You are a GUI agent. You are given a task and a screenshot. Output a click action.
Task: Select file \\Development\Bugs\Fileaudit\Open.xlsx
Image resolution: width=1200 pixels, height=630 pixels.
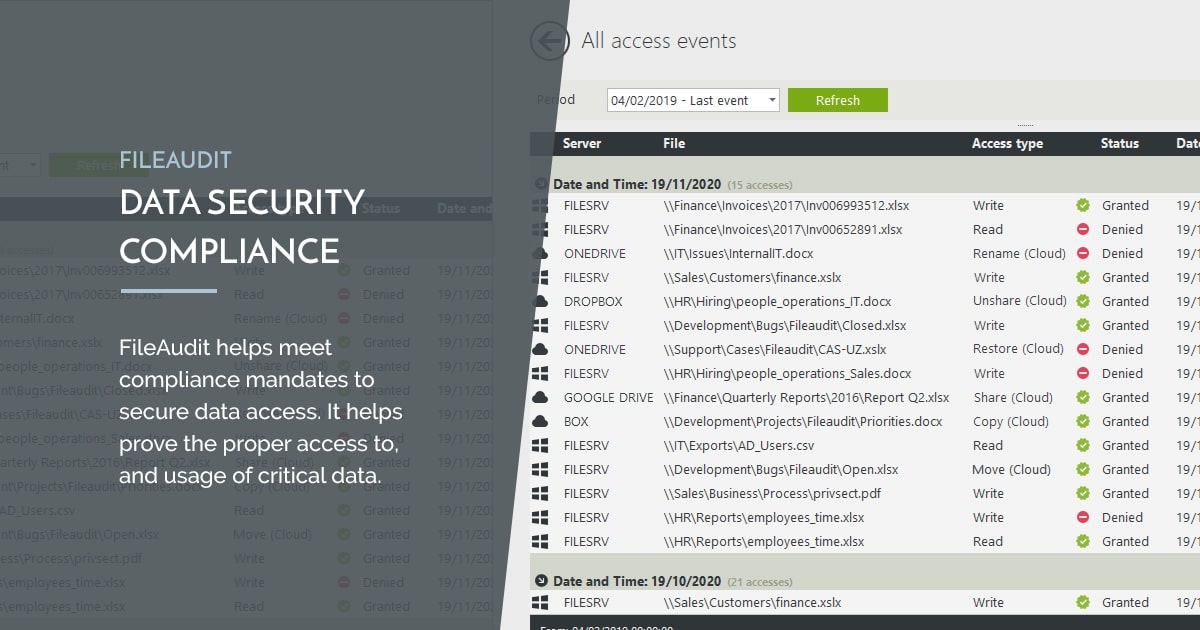(781, 470)
